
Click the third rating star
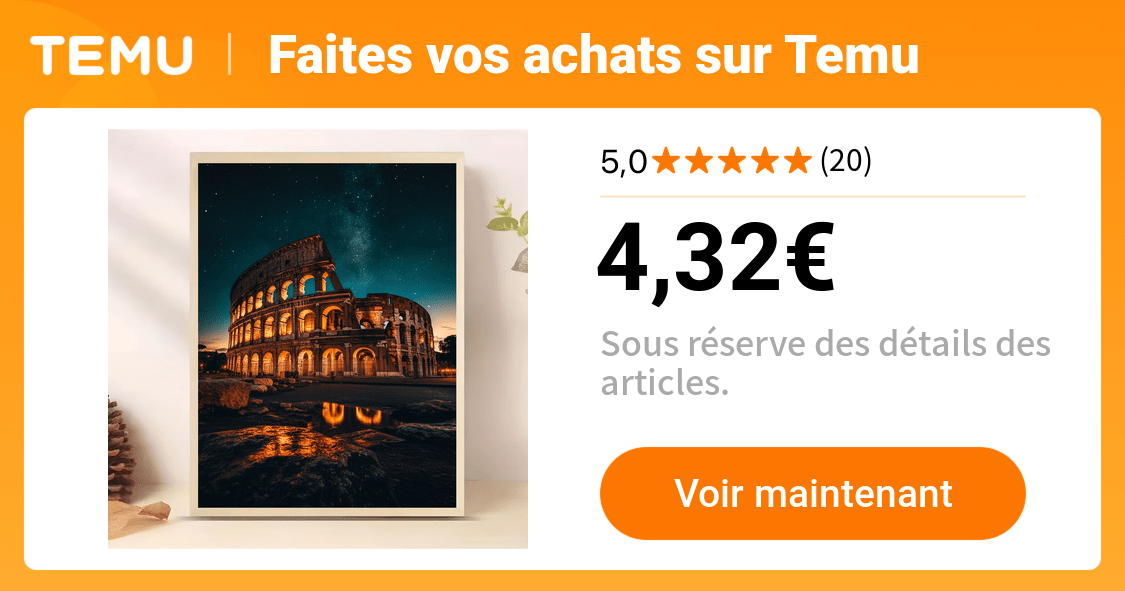tap(732, 161)
